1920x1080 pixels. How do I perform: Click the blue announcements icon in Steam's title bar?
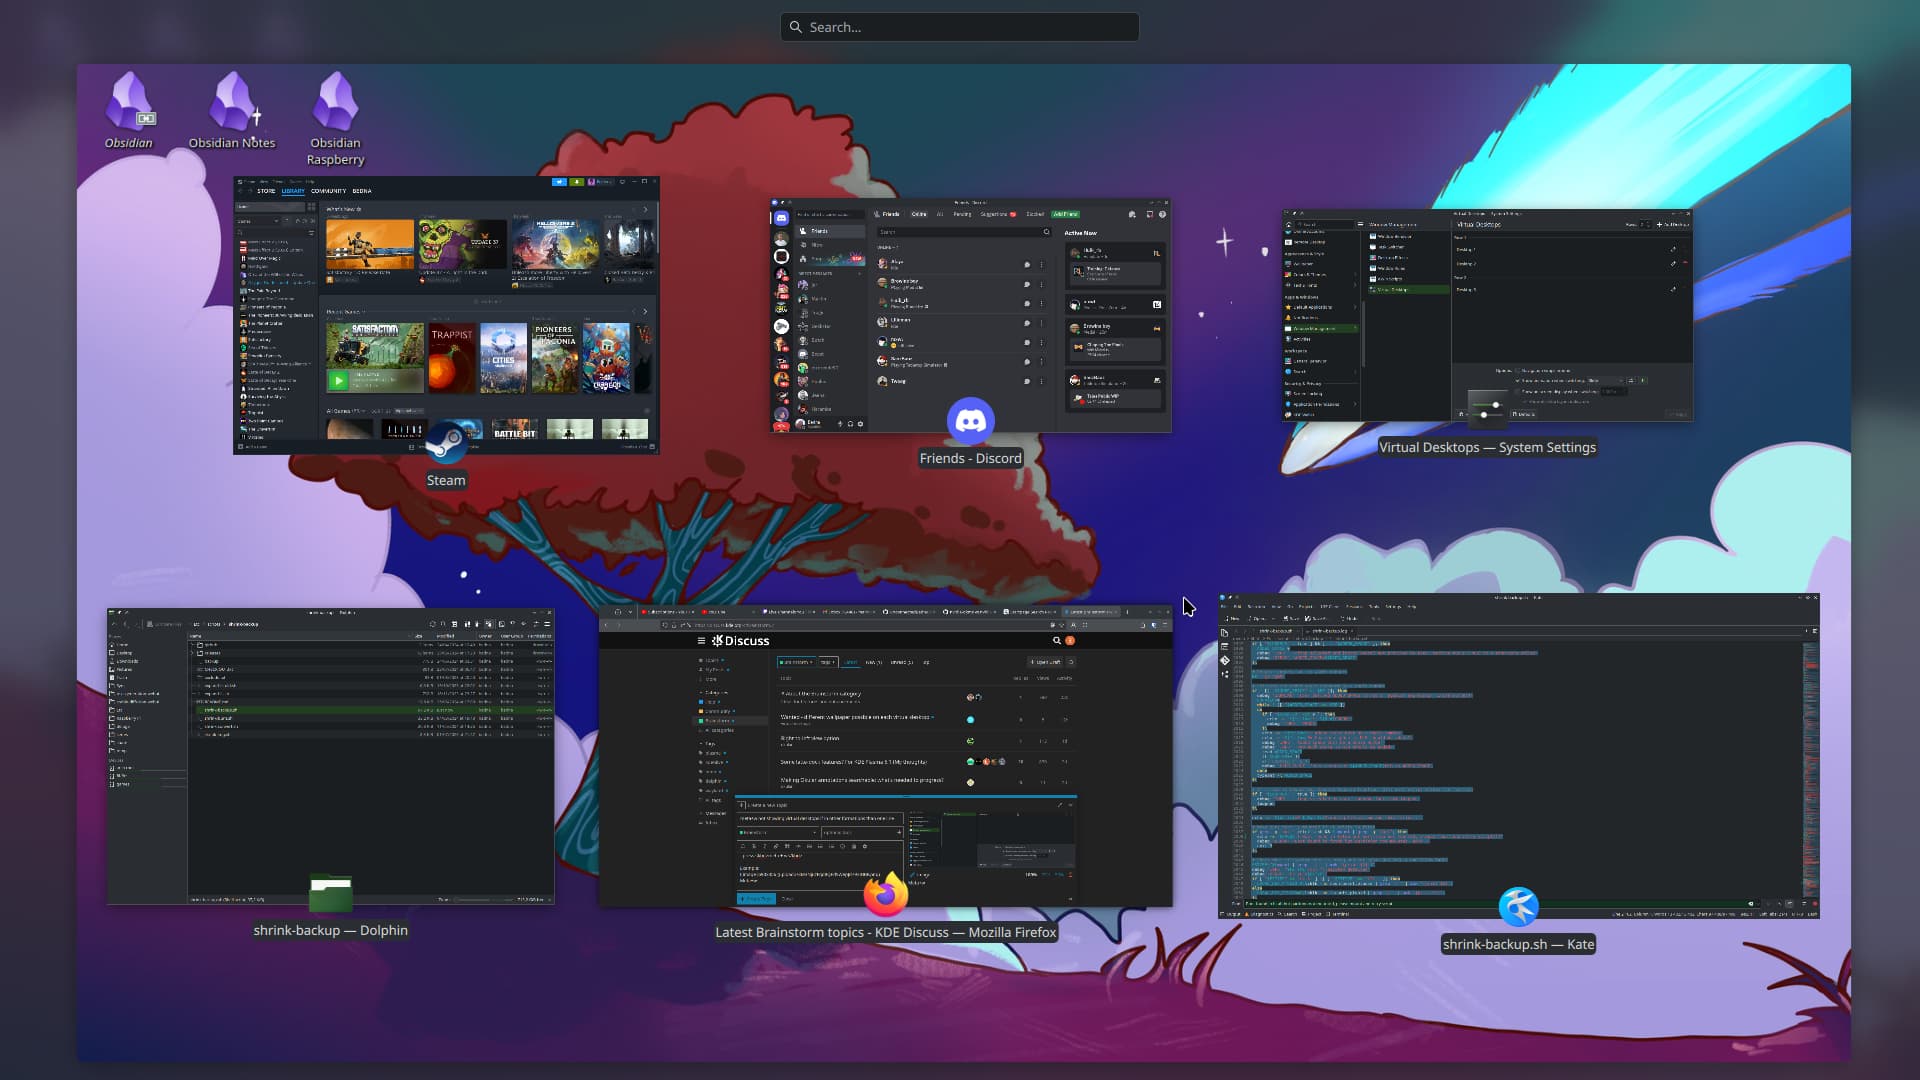pyautogui.click(x=559, y=182)
